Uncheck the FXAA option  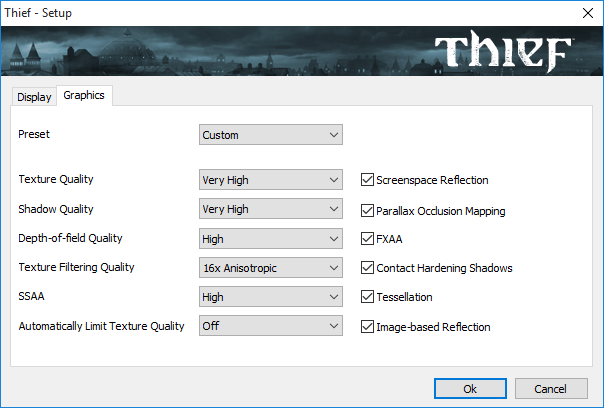point(367,240)
